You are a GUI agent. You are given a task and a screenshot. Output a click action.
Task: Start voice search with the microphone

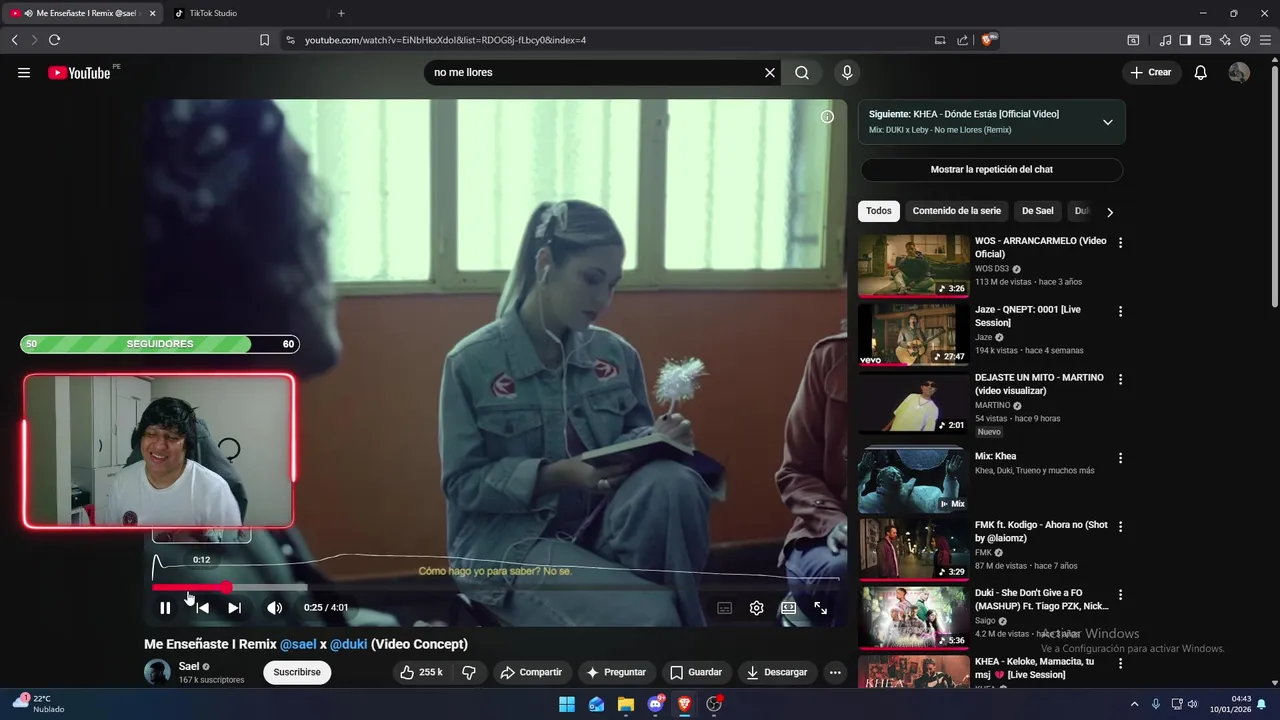pos(847,72)
